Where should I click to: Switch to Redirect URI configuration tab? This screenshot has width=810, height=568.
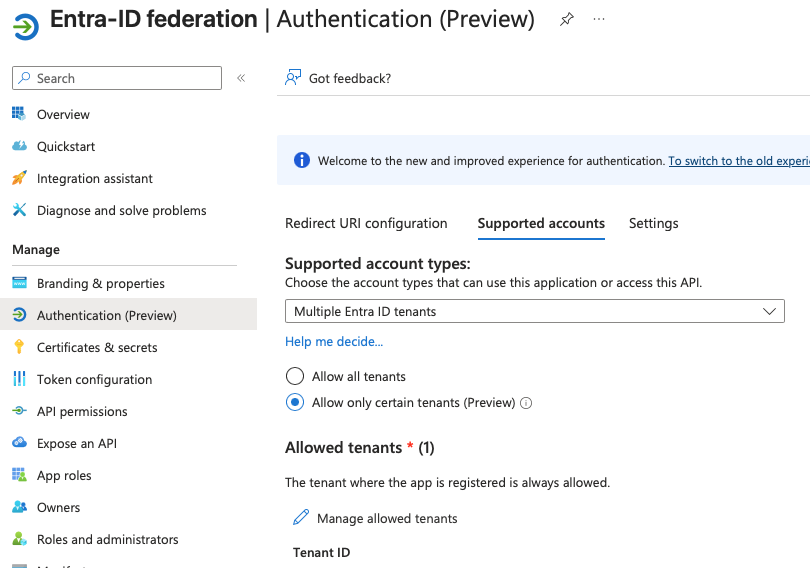coord(366,223)
